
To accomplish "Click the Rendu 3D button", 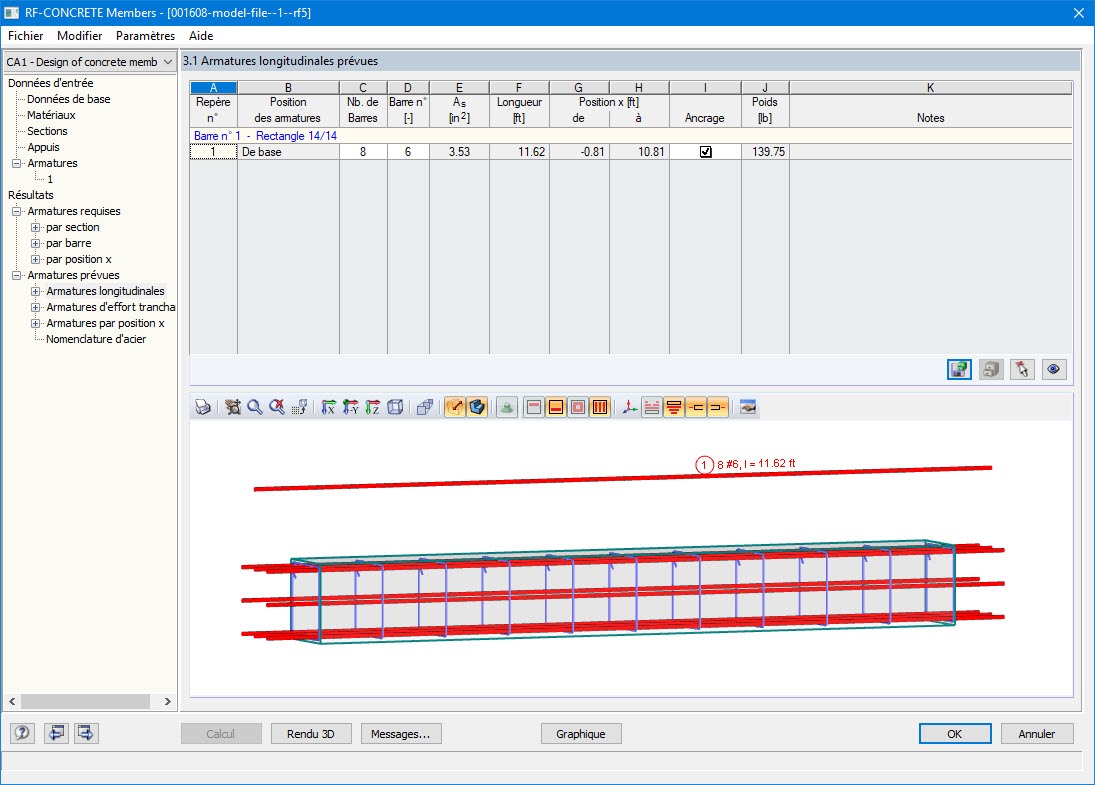I will (x=311, y=734).
